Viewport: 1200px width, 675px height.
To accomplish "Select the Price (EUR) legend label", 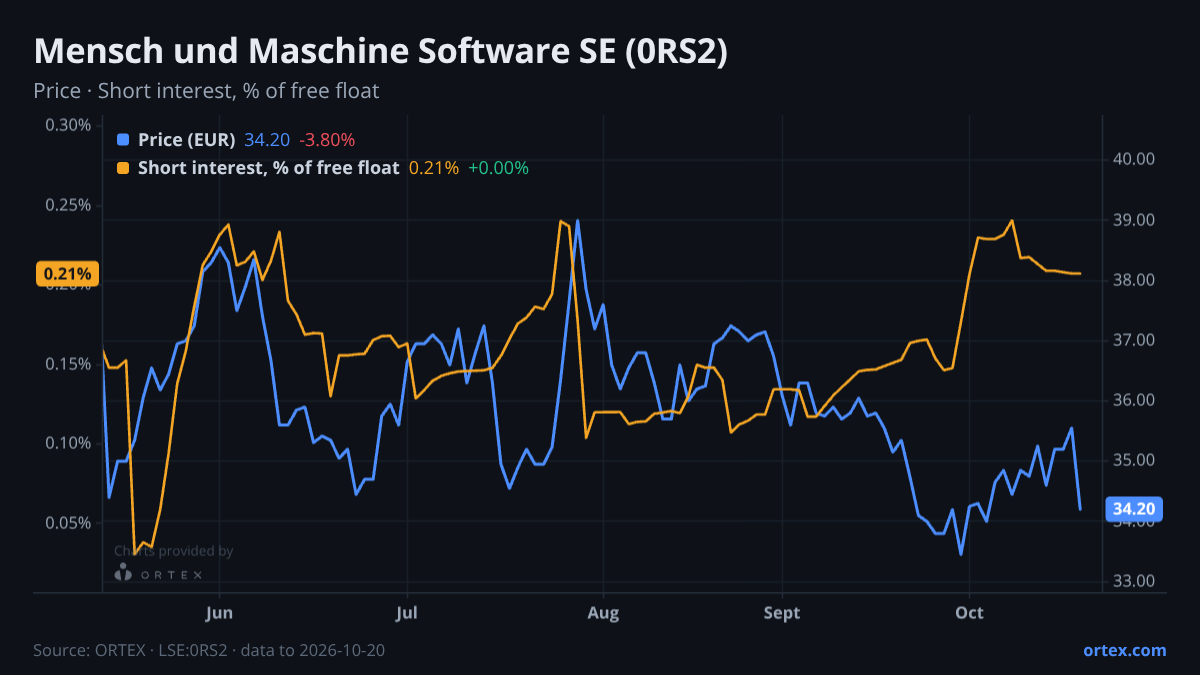I will pyautogui.click(x=187, y=140).
